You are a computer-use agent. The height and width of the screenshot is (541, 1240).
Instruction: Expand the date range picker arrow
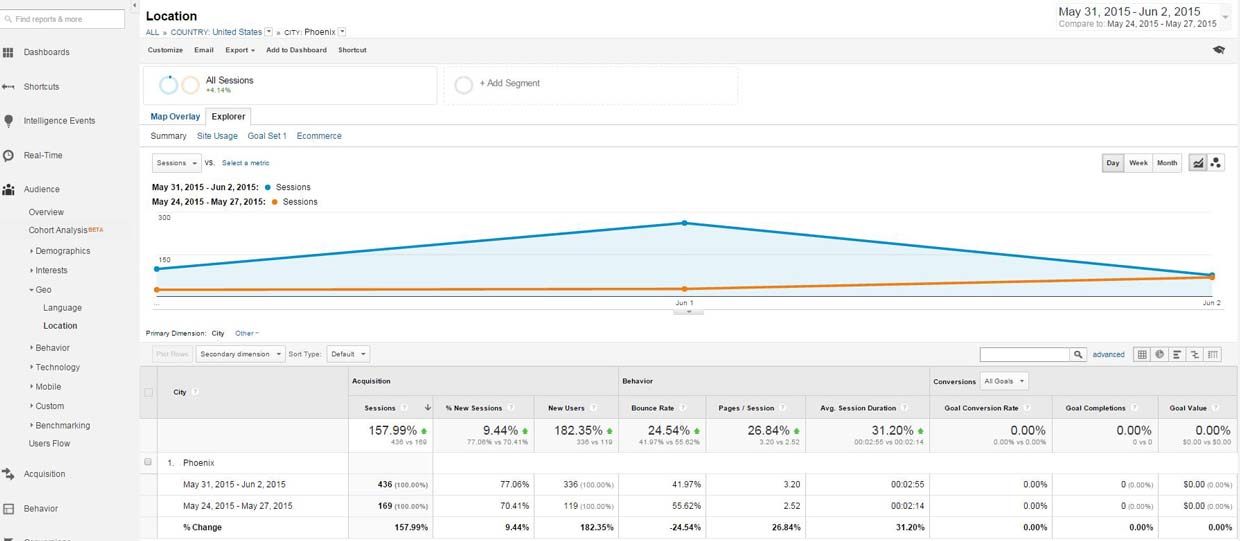(x=1225, y=17)
